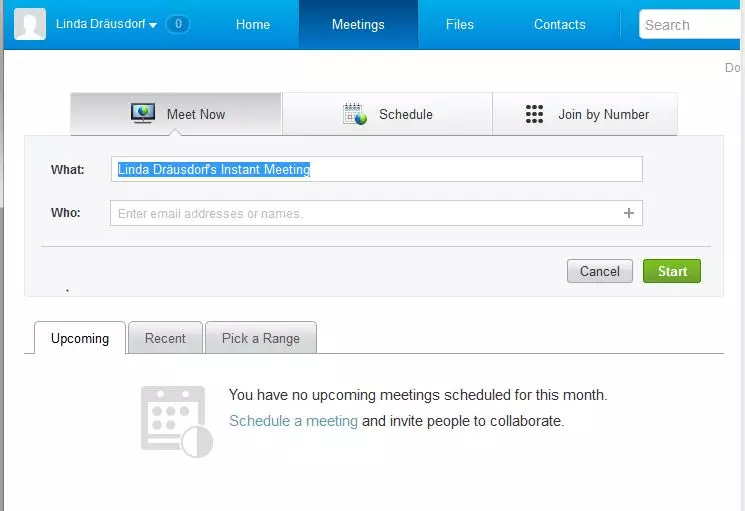Expand the Linda Dräusdorf user dropdown
The image size is (745, 511).
click(x=106, y=24)
